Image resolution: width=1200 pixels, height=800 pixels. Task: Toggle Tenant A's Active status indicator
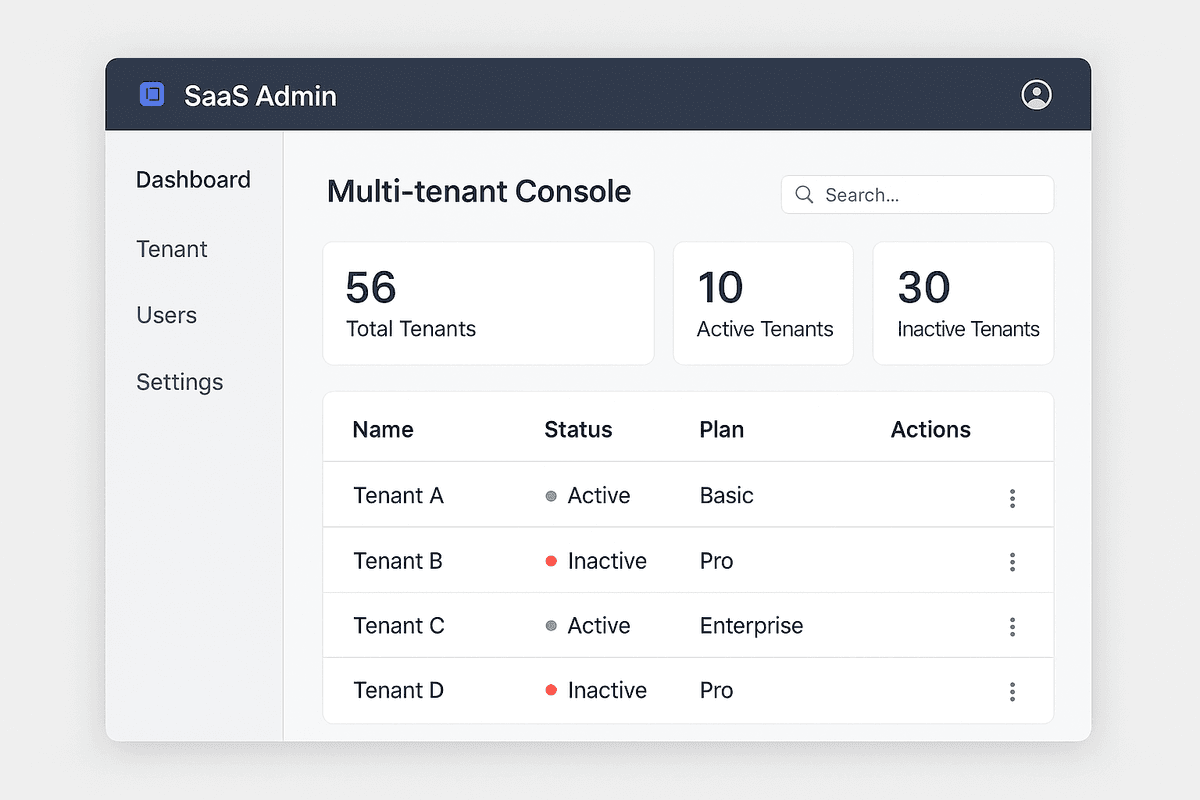[x=551, y=495]
